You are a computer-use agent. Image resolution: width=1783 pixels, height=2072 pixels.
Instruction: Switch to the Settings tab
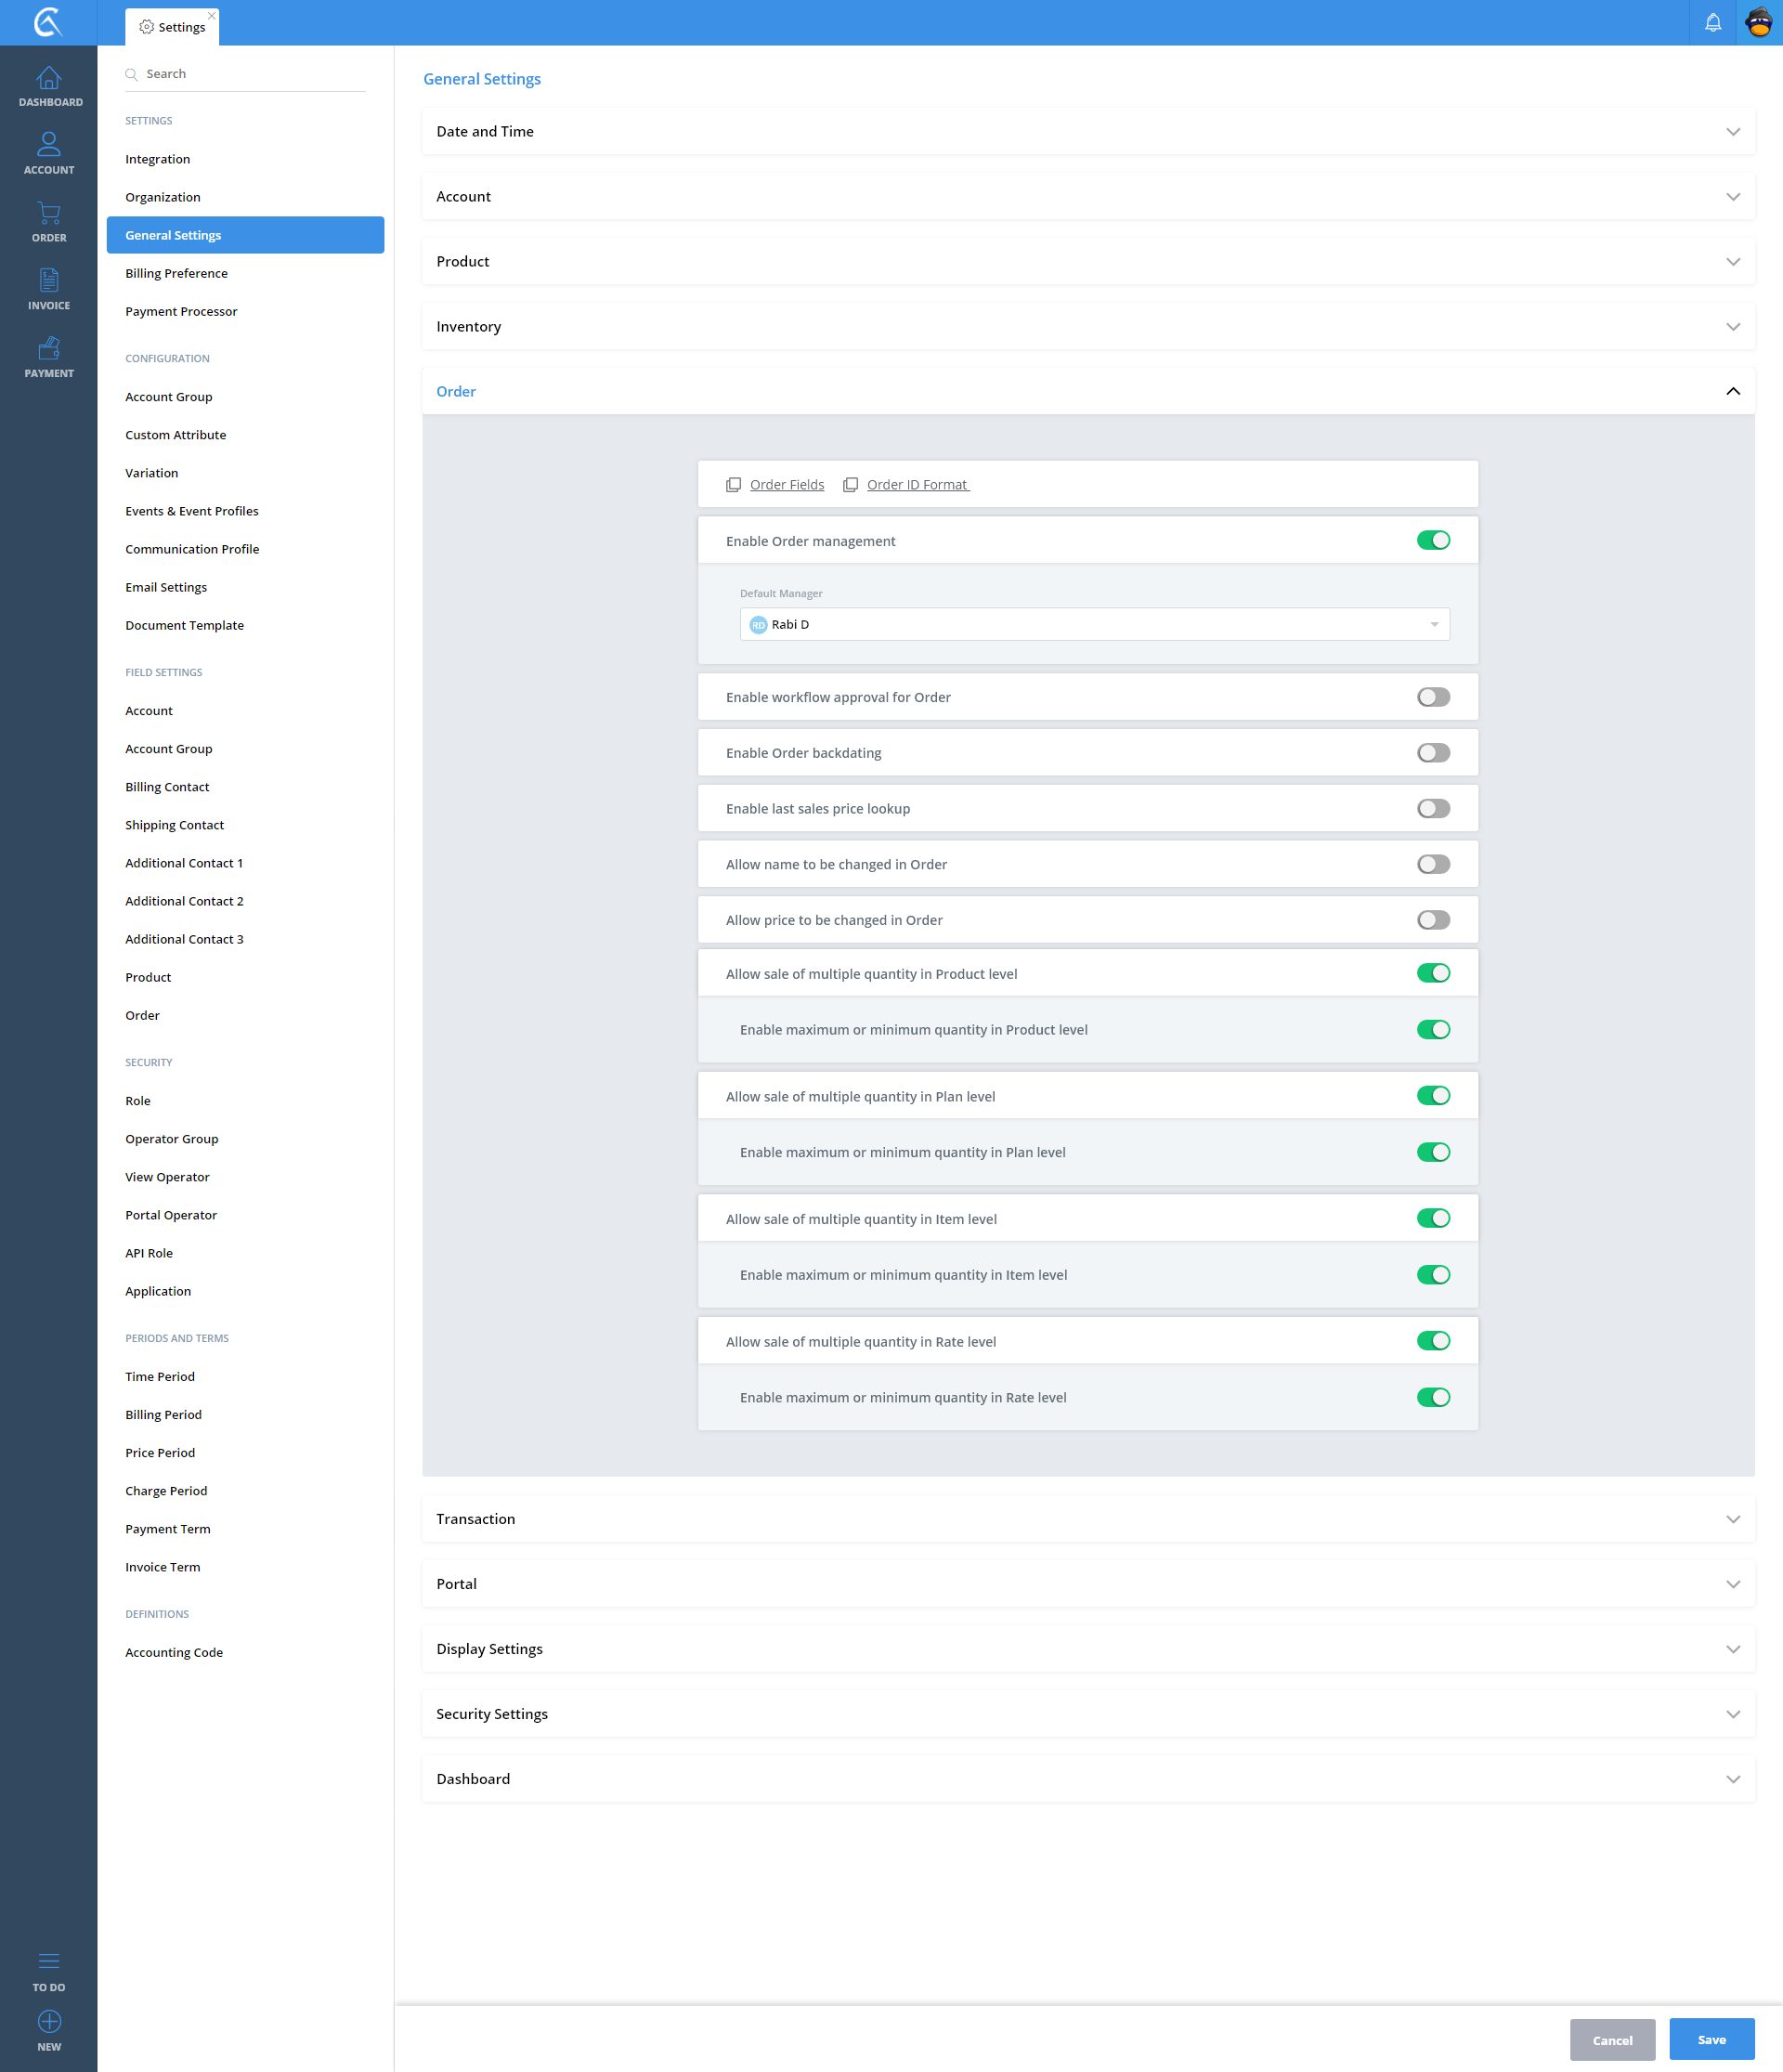(173, 27)
